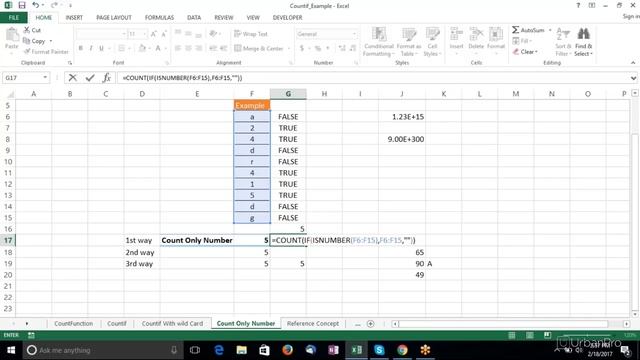Click the Example header cell
This screenshot has height=360, width=640.
tap(252, 105)
